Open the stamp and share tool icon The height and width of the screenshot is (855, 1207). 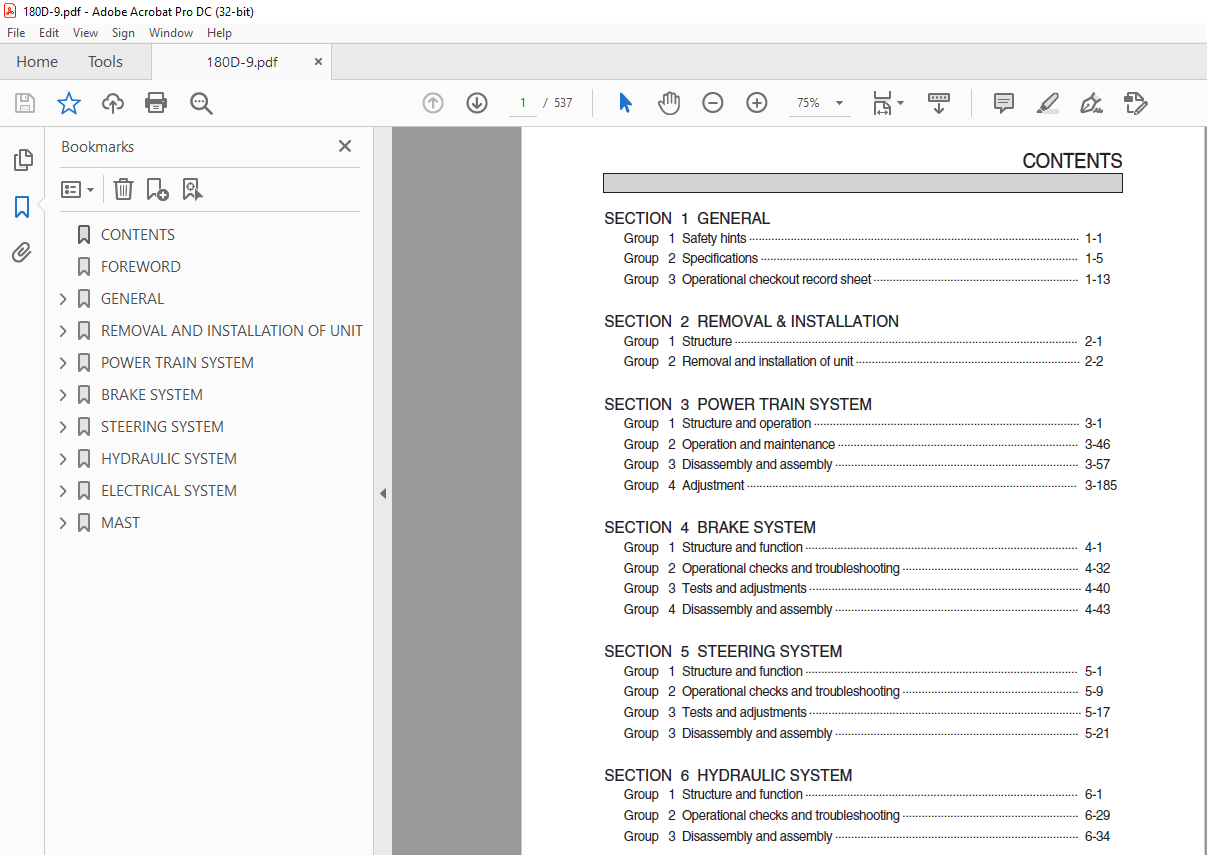tap(1135, 103)
